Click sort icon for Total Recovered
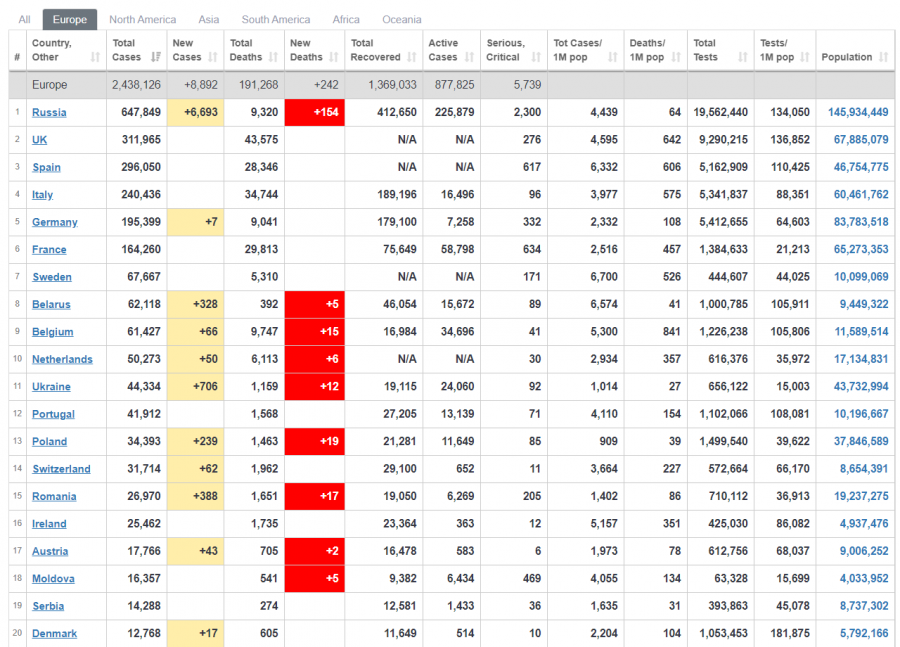Screen dimensions: 900x647 pyautogui.click(x=411, y=58)
